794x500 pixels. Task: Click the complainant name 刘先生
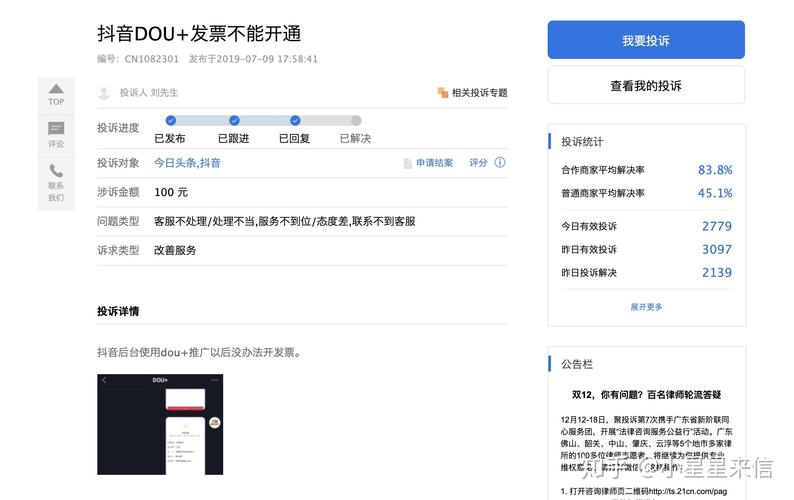click(164, 93)
